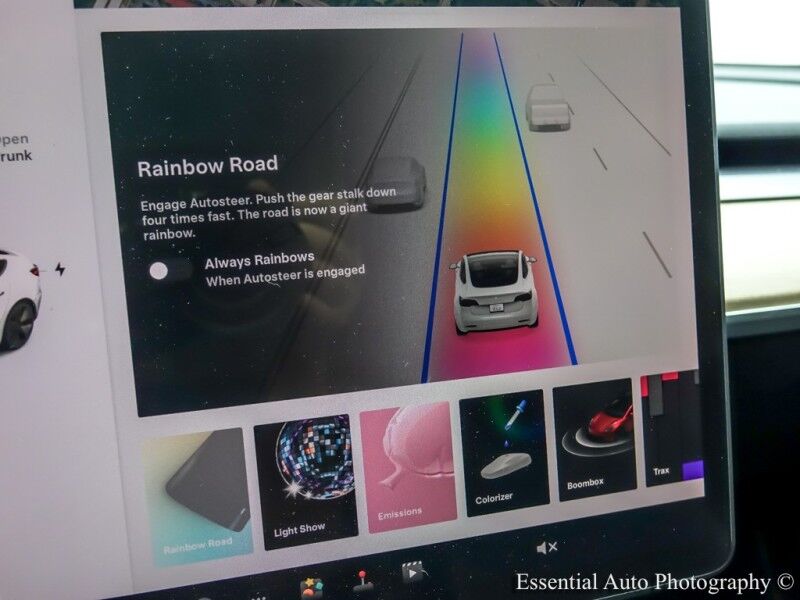The width and height of the screenshot is (800, 600).
Task: Open the Trax music tile
Action: point(673,430)
